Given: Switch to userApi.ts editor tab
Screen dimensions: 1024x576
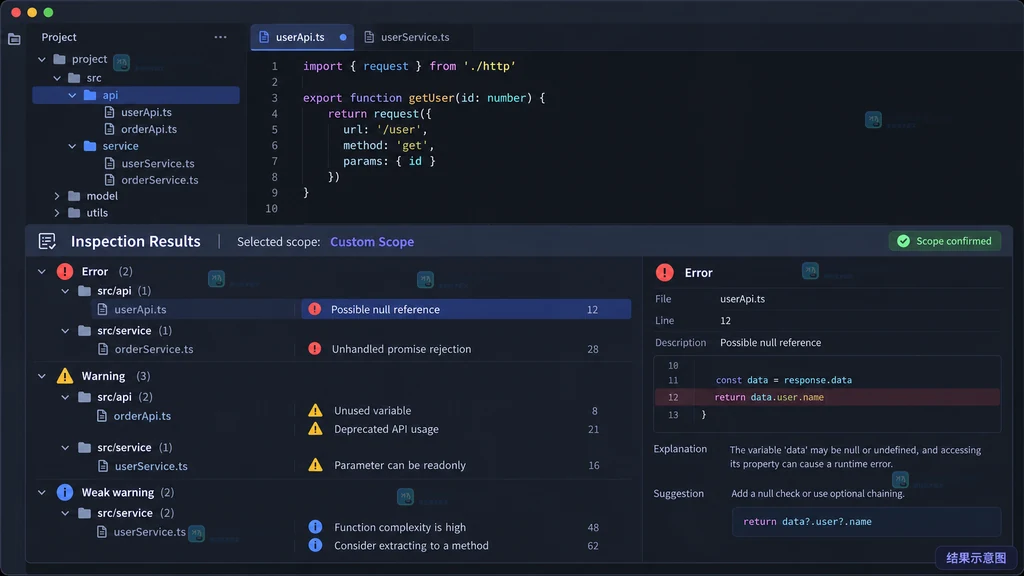Looking at the screenshot, I should coord(302,37).
